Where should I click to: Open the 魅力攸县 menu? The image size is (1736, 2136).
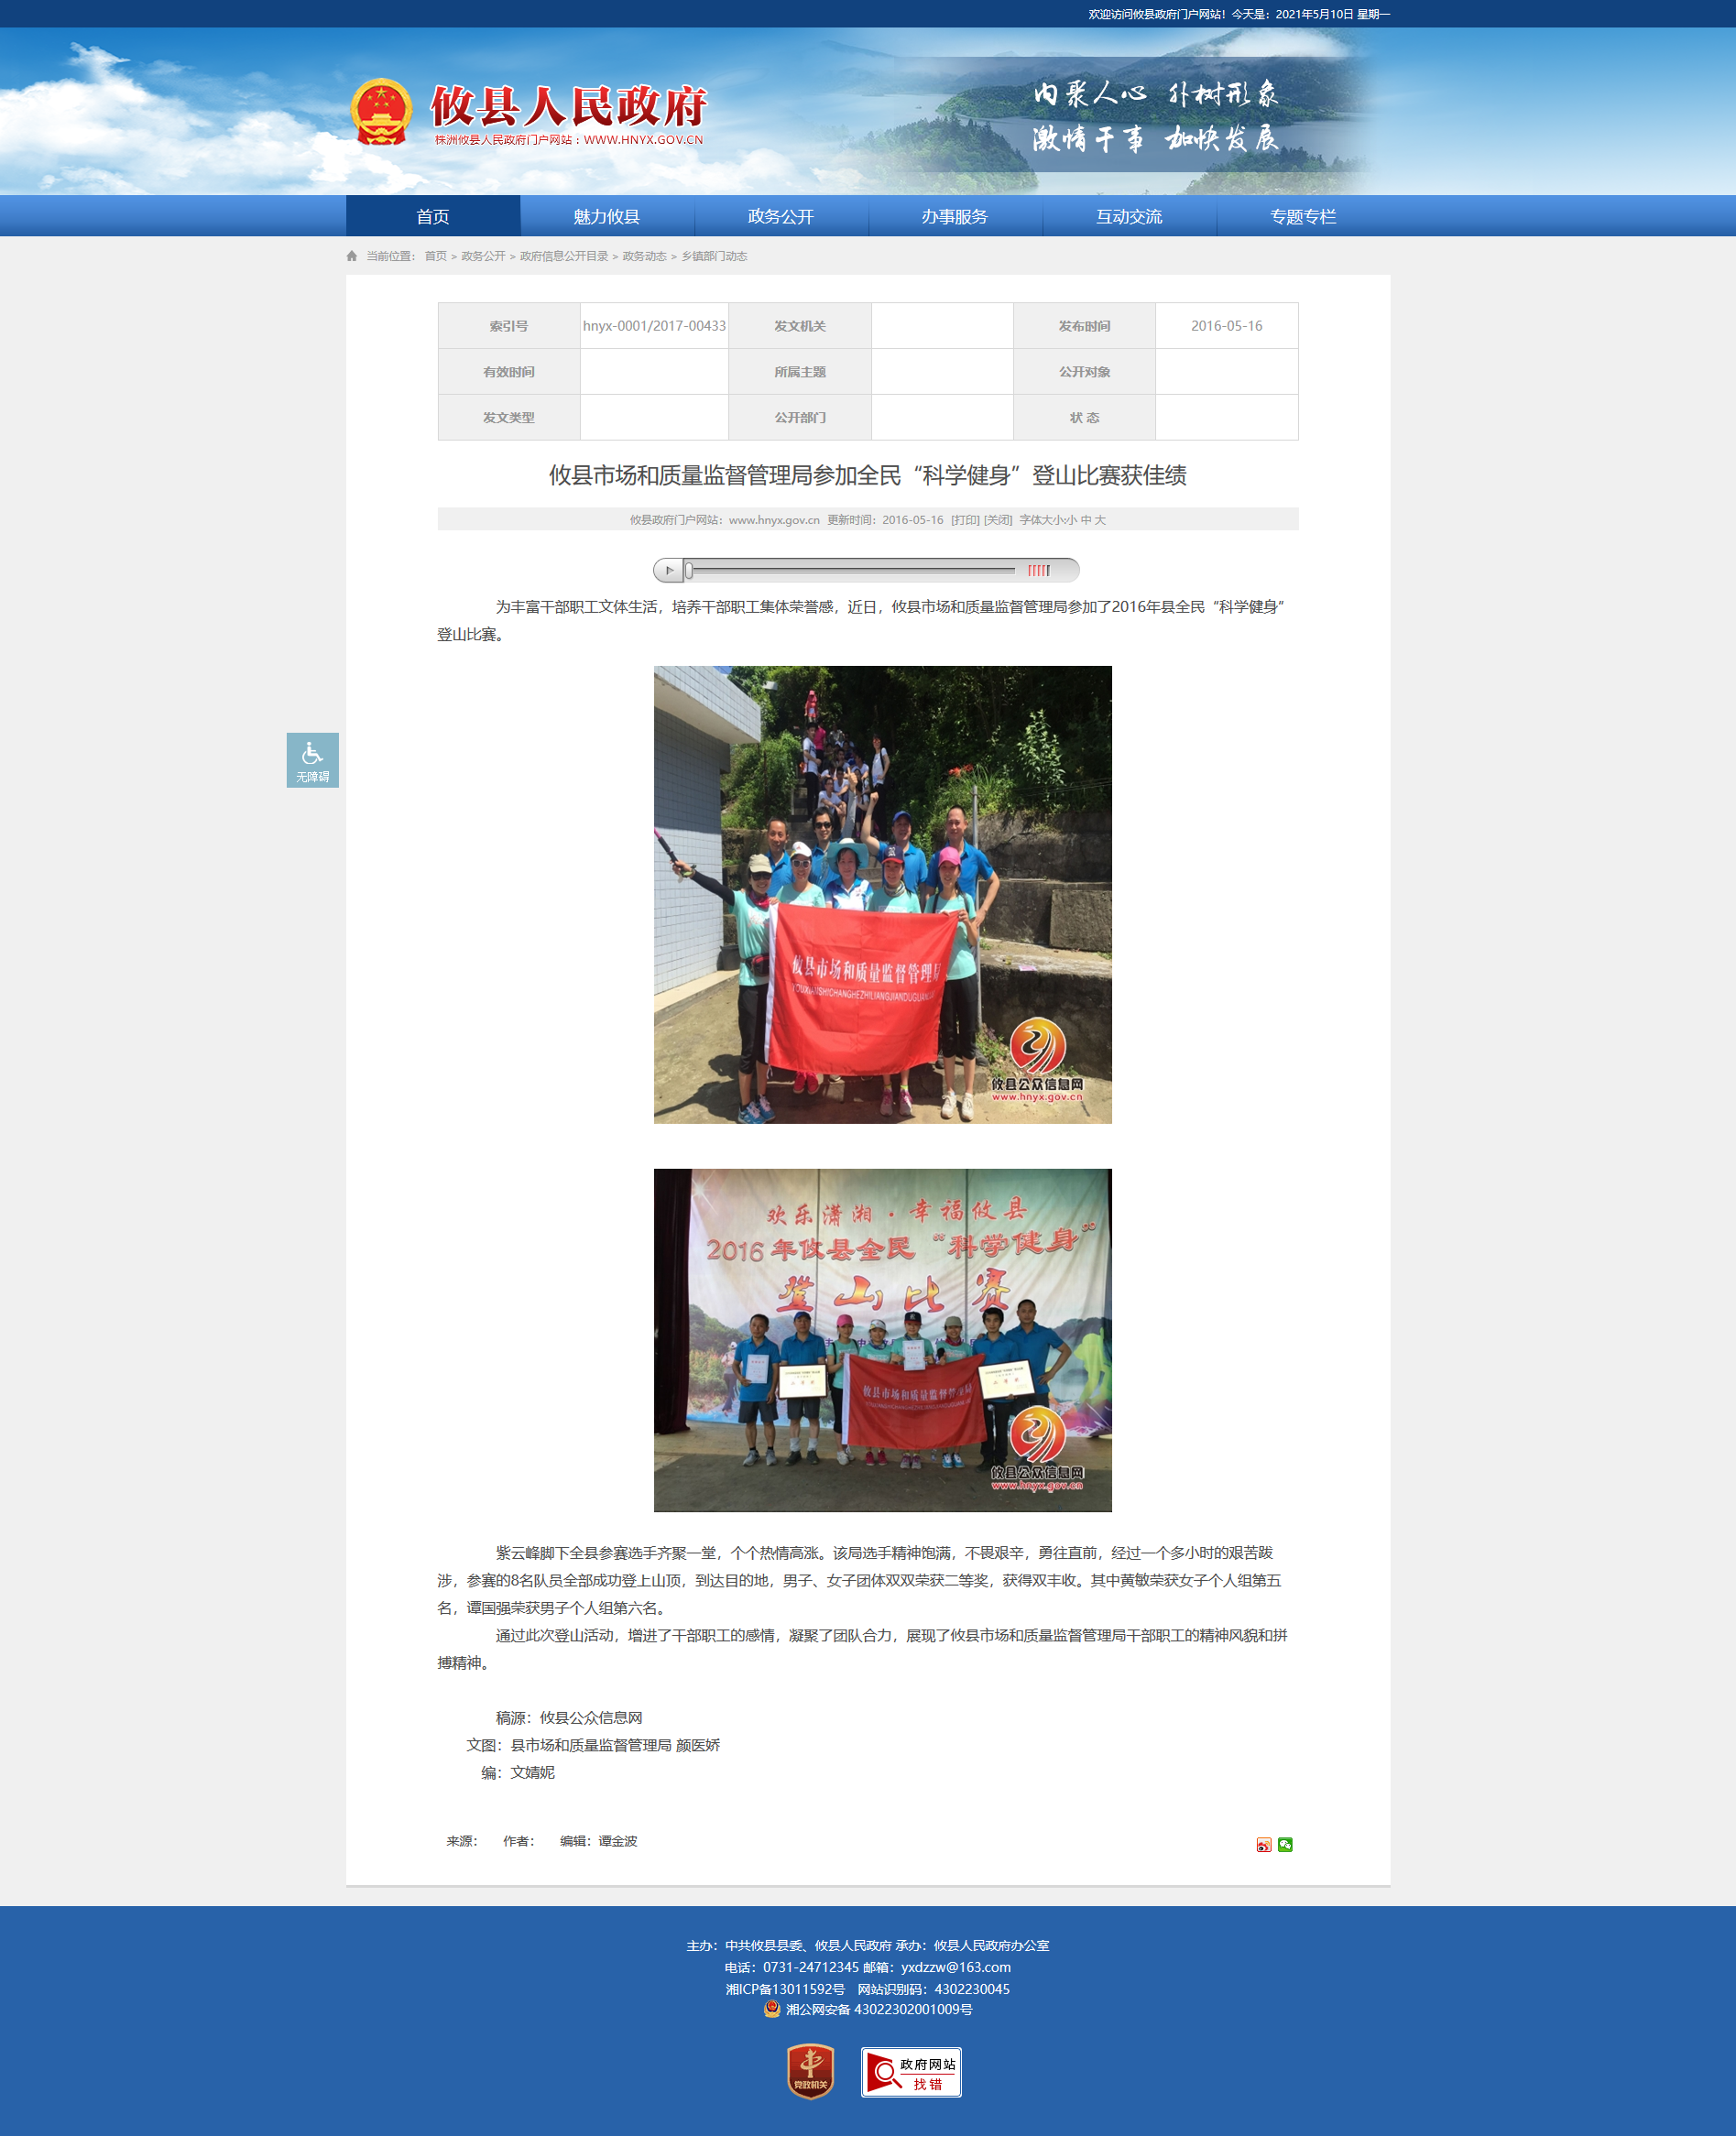[x=607, y=216]
